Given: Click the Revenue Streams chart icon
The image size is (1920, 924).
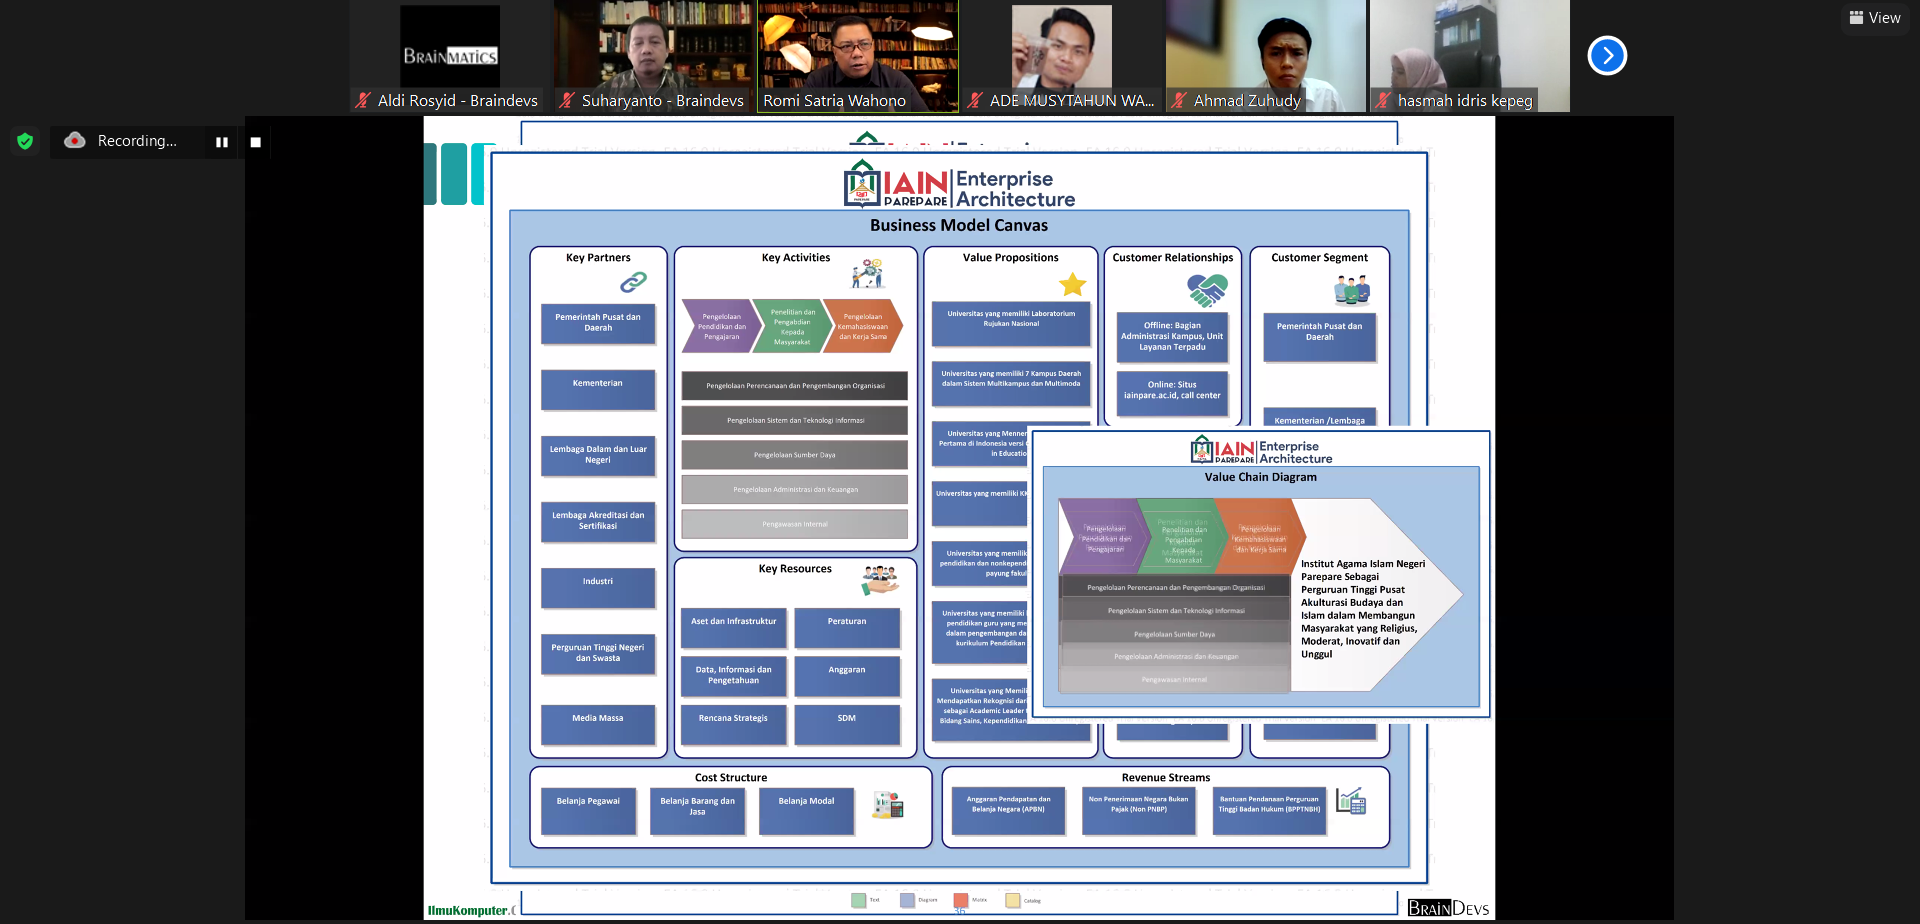Looking at the screenshot, I should pos(1351,801).
